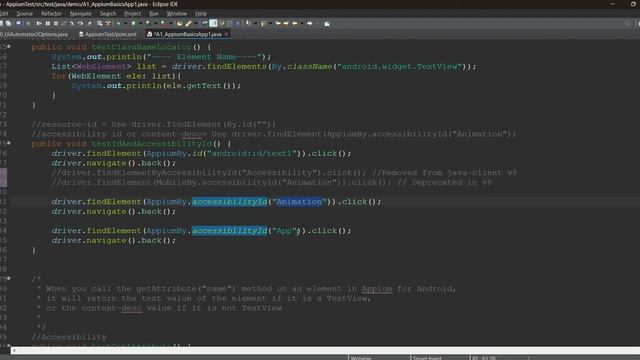
Task: Click the Step Return toolbar icon
Action: (90, 23)
